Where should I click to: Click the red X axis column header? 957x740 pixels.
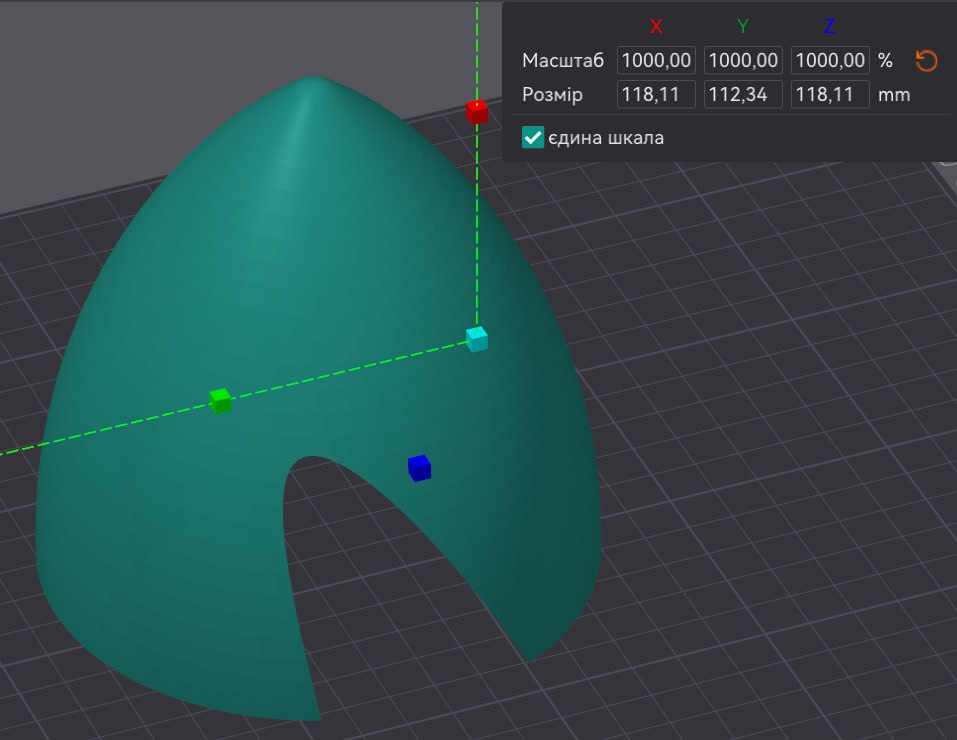pos(656,27)
